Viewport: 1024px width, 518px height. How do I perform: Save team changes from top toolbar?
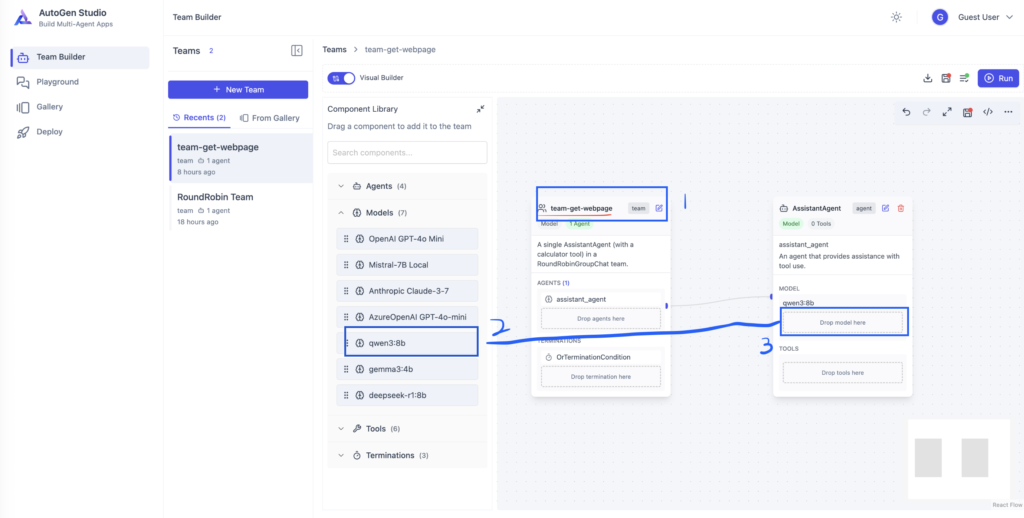click(946, 78)
